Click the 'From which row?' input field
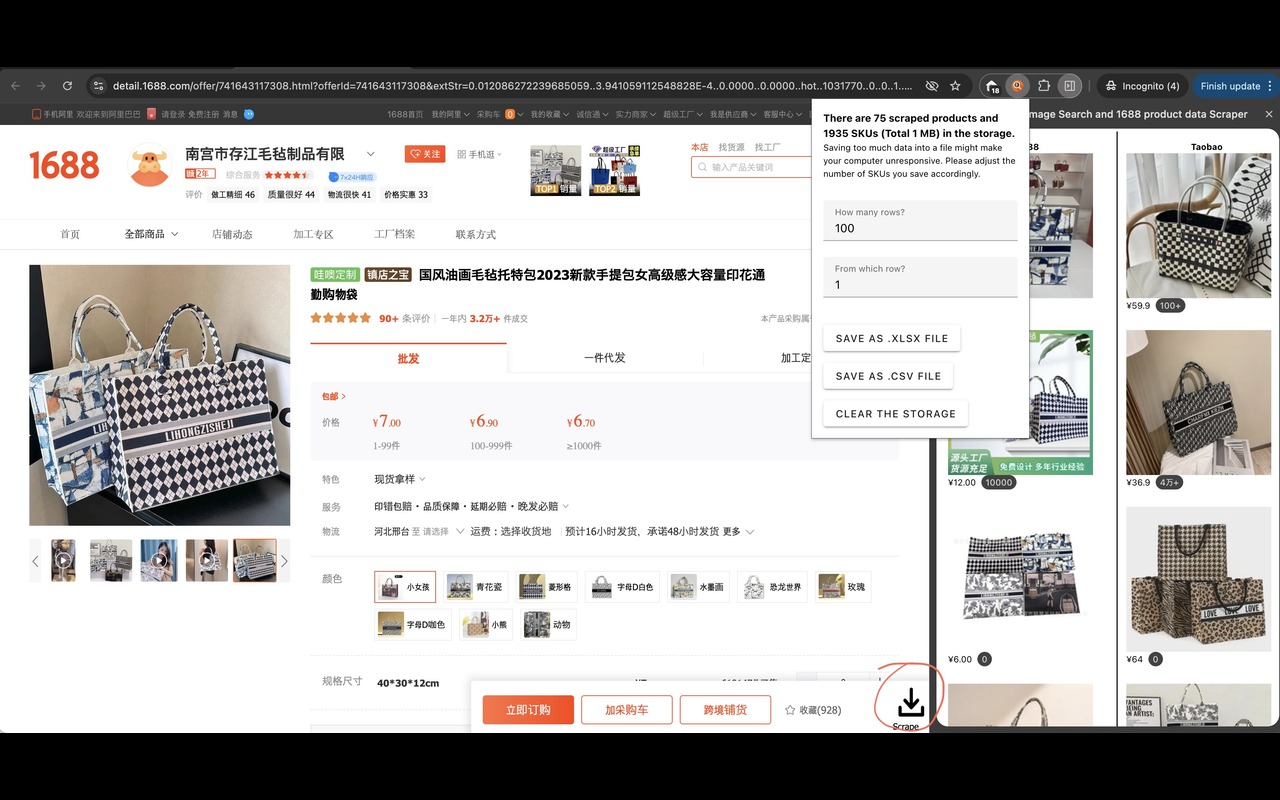 coord(920,277)
